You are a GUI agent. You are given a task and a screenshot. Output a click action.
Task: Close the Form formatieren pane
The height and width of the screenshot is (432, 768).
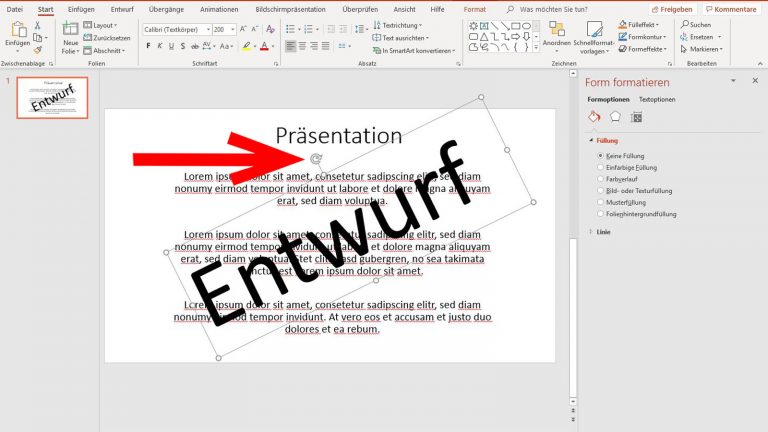coord(755,80)
